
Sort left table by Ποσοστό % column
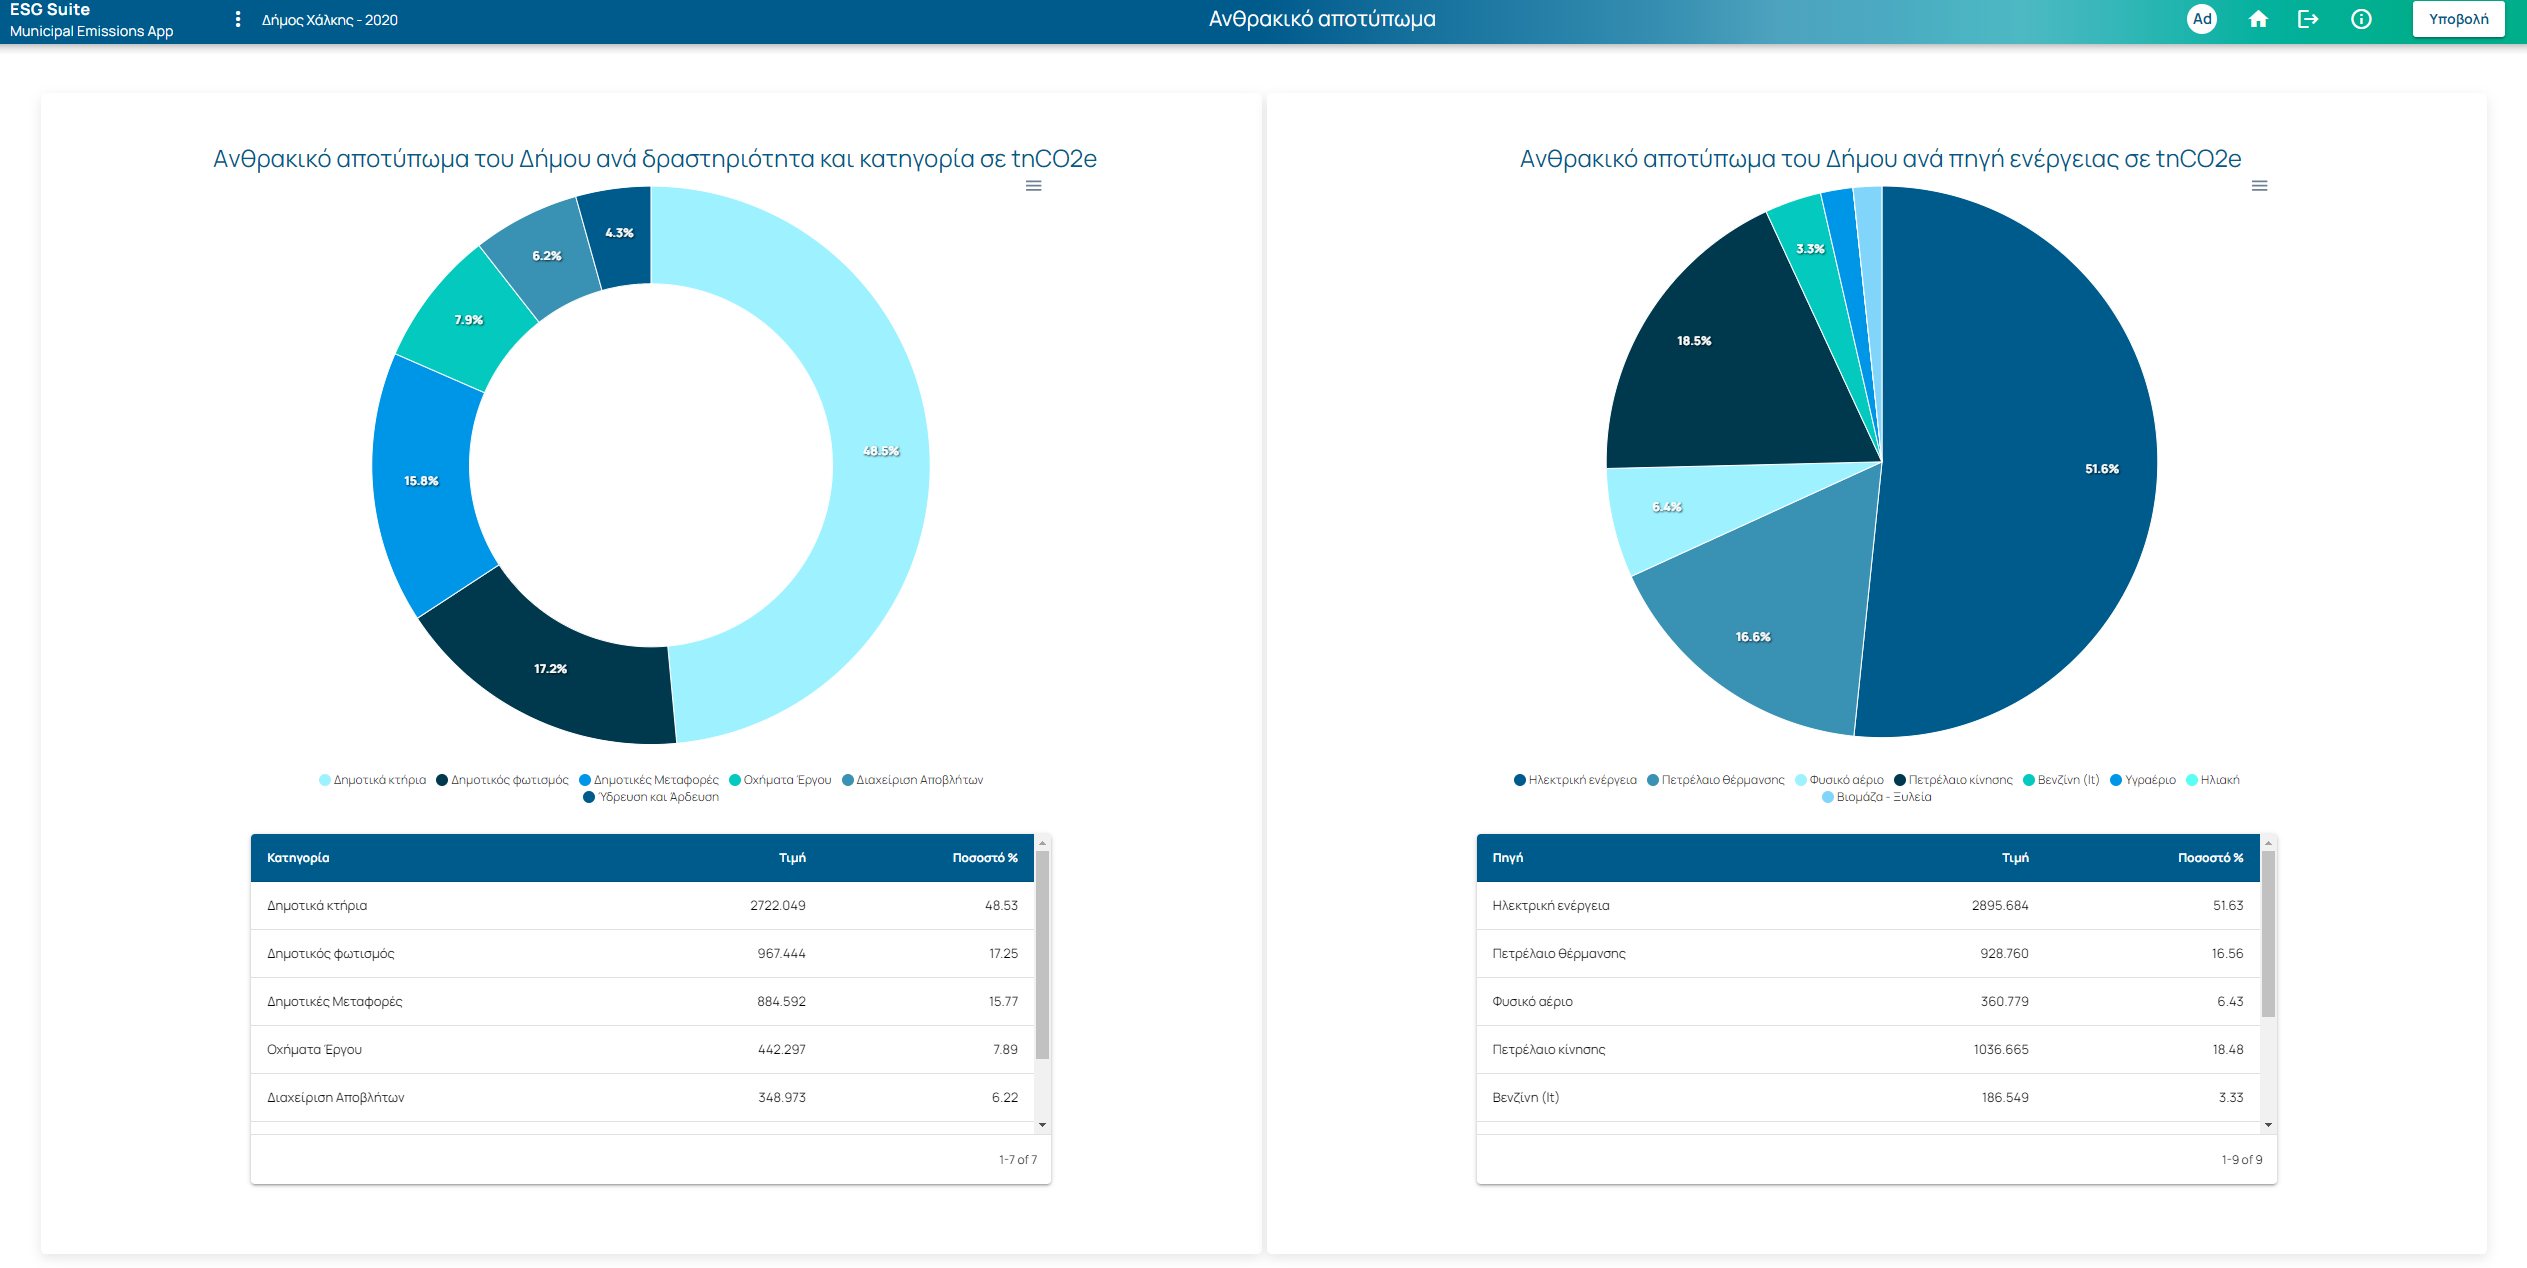(x=985, y=858)
